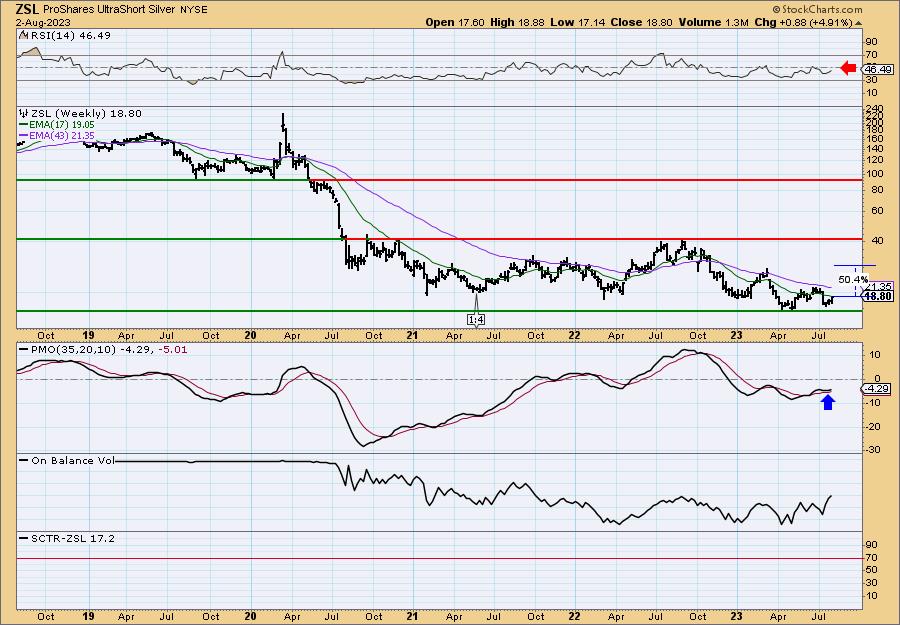Click the 100 price axis label

click(x=874, y=173)
